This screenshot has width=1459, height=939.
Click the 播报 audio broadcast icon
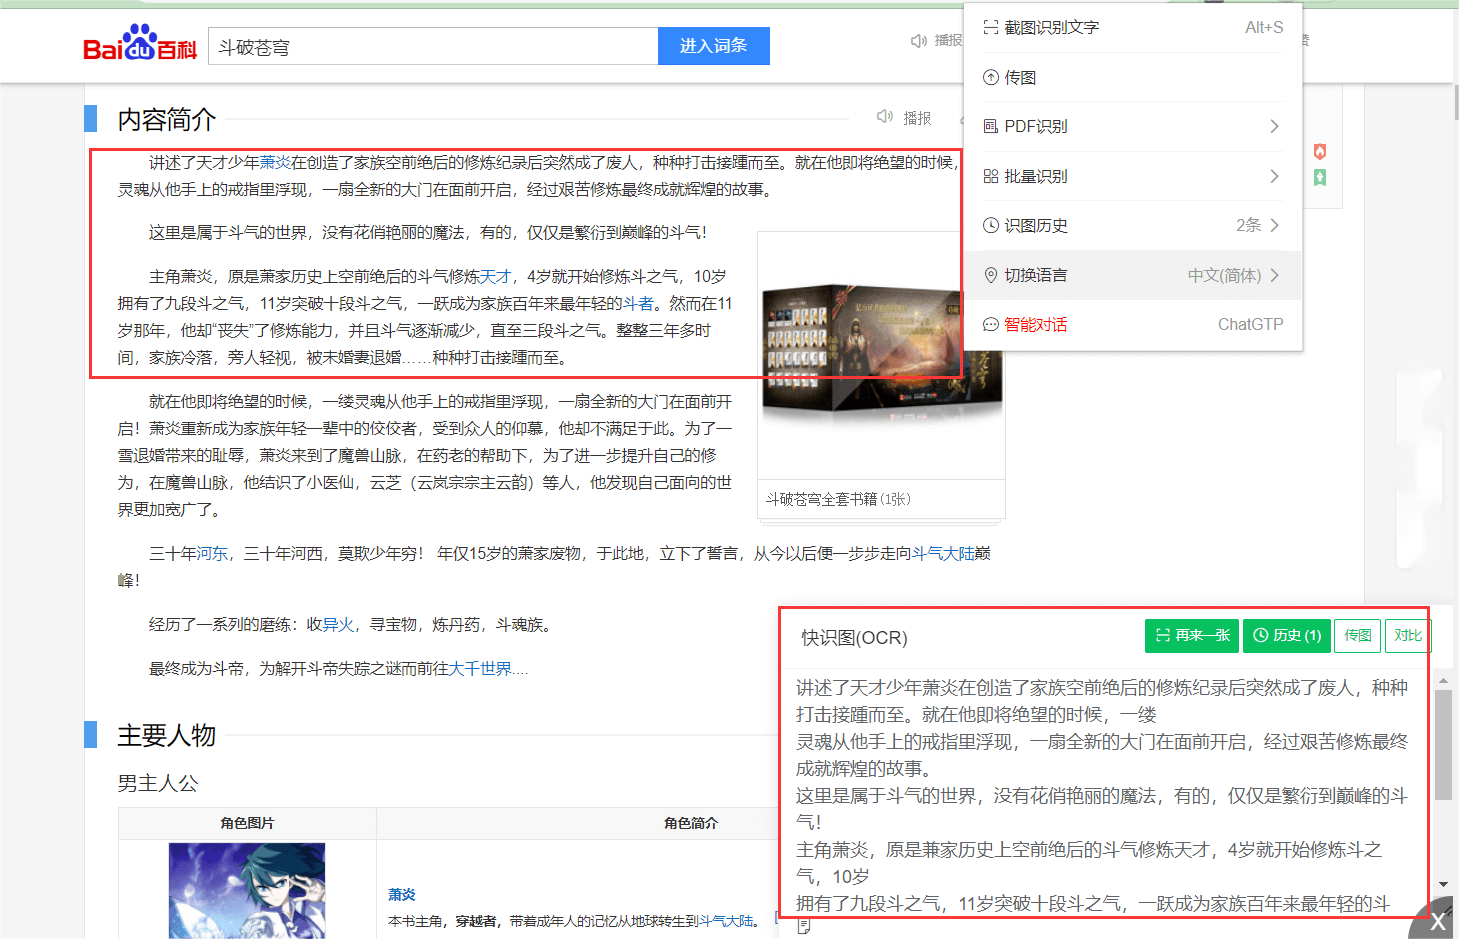(x=884, y=116)
